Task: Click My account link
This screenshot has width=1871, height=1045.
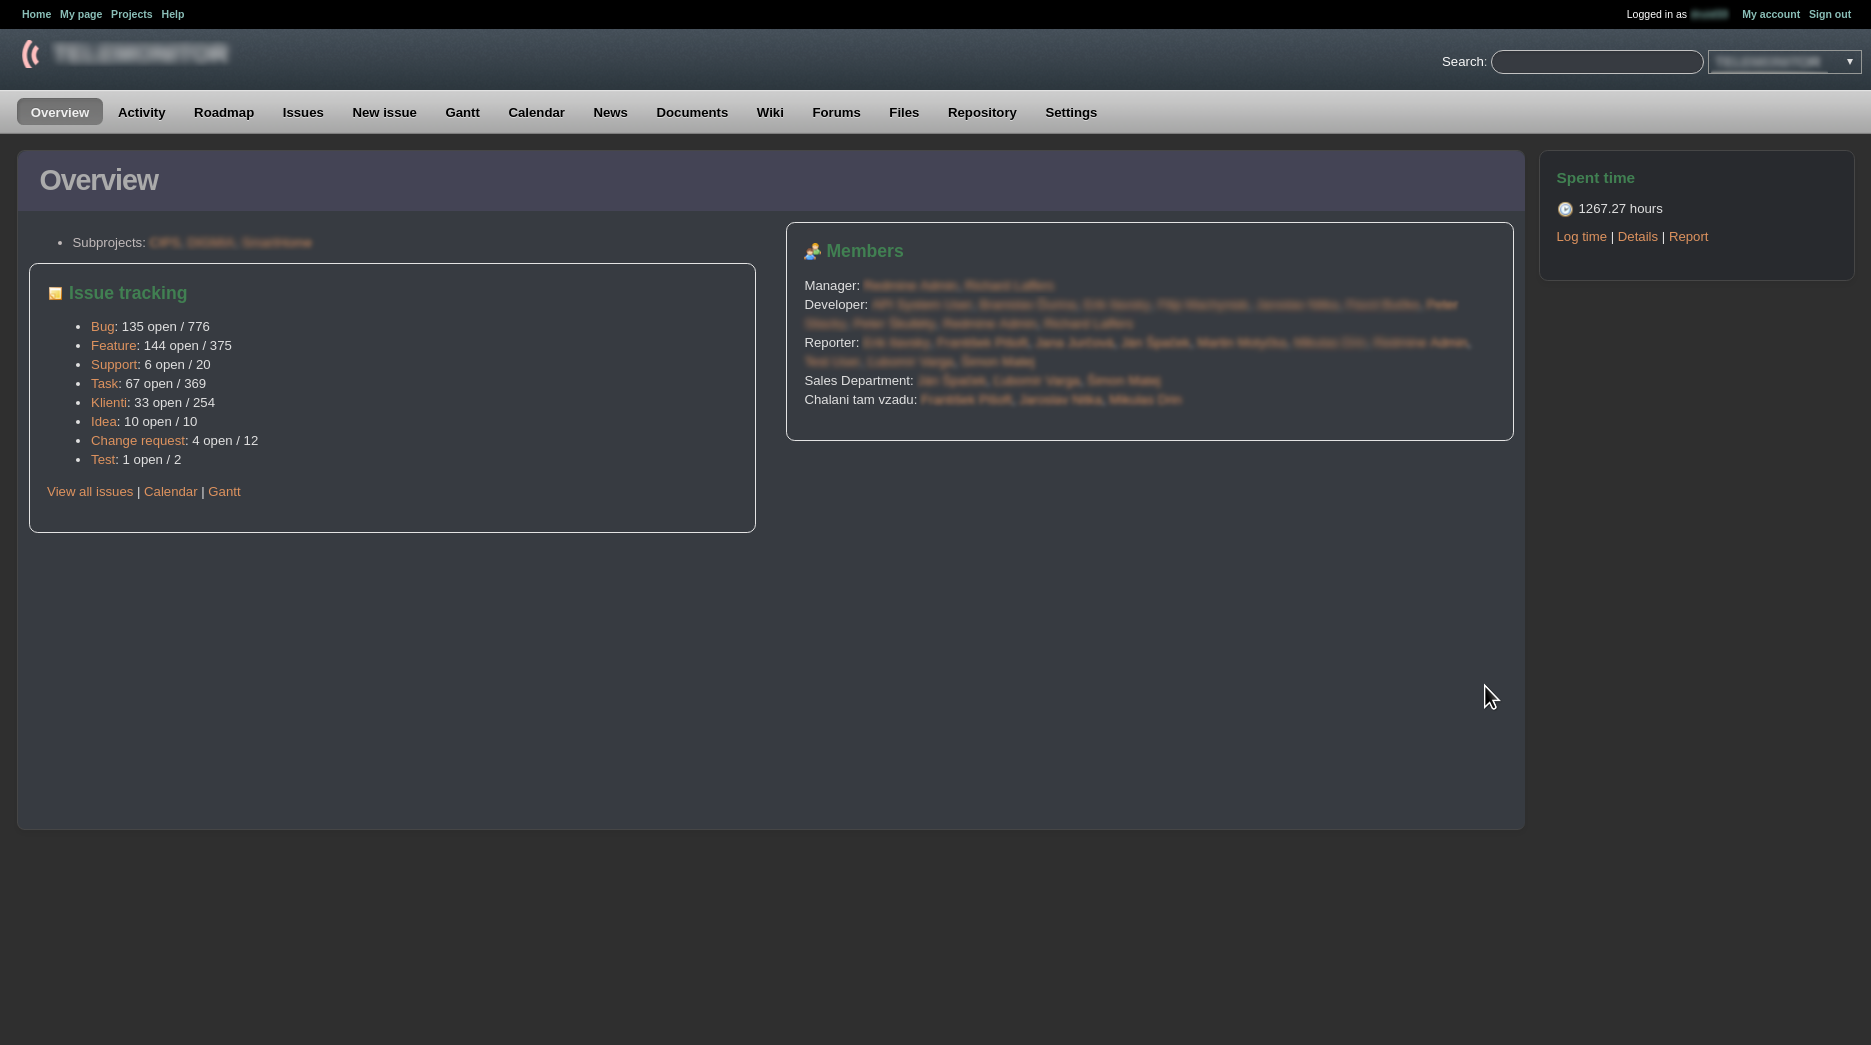Action: (x=1770, y=14)
